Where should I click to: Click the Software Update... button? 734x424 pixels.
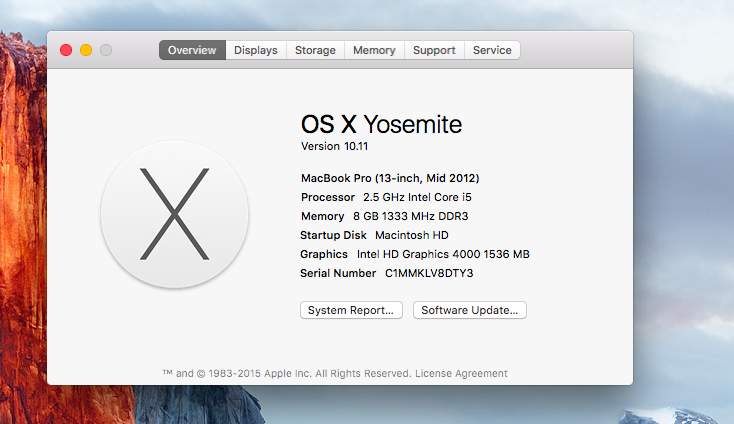click(x=470, y=310)
